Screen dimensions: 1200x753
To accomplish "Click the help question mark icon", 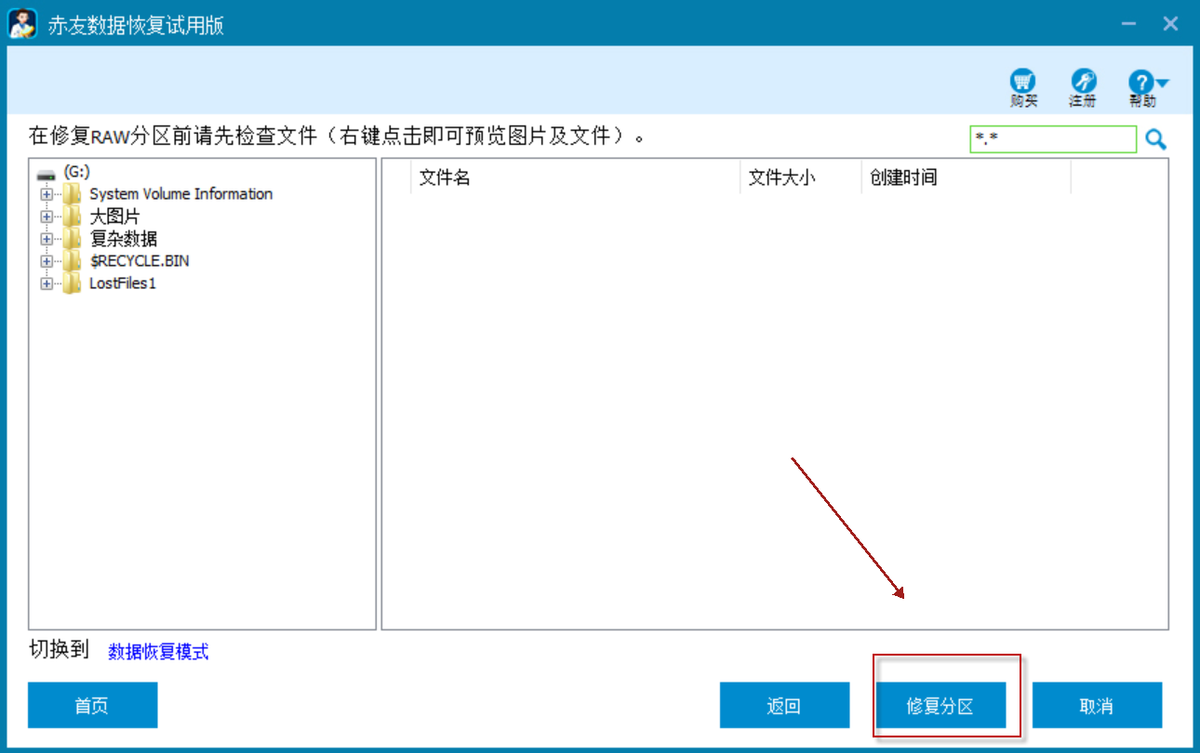I will [x=1140, y=82].
